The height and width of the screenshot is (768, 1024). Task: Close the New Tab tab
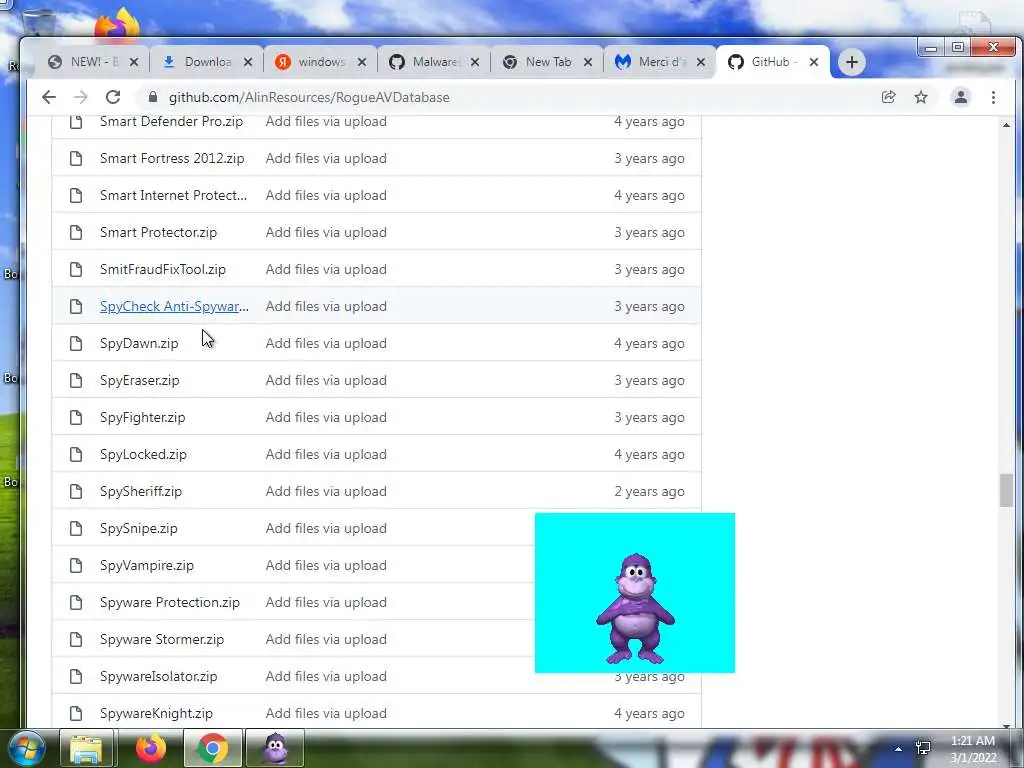click(x=588, y=62)
